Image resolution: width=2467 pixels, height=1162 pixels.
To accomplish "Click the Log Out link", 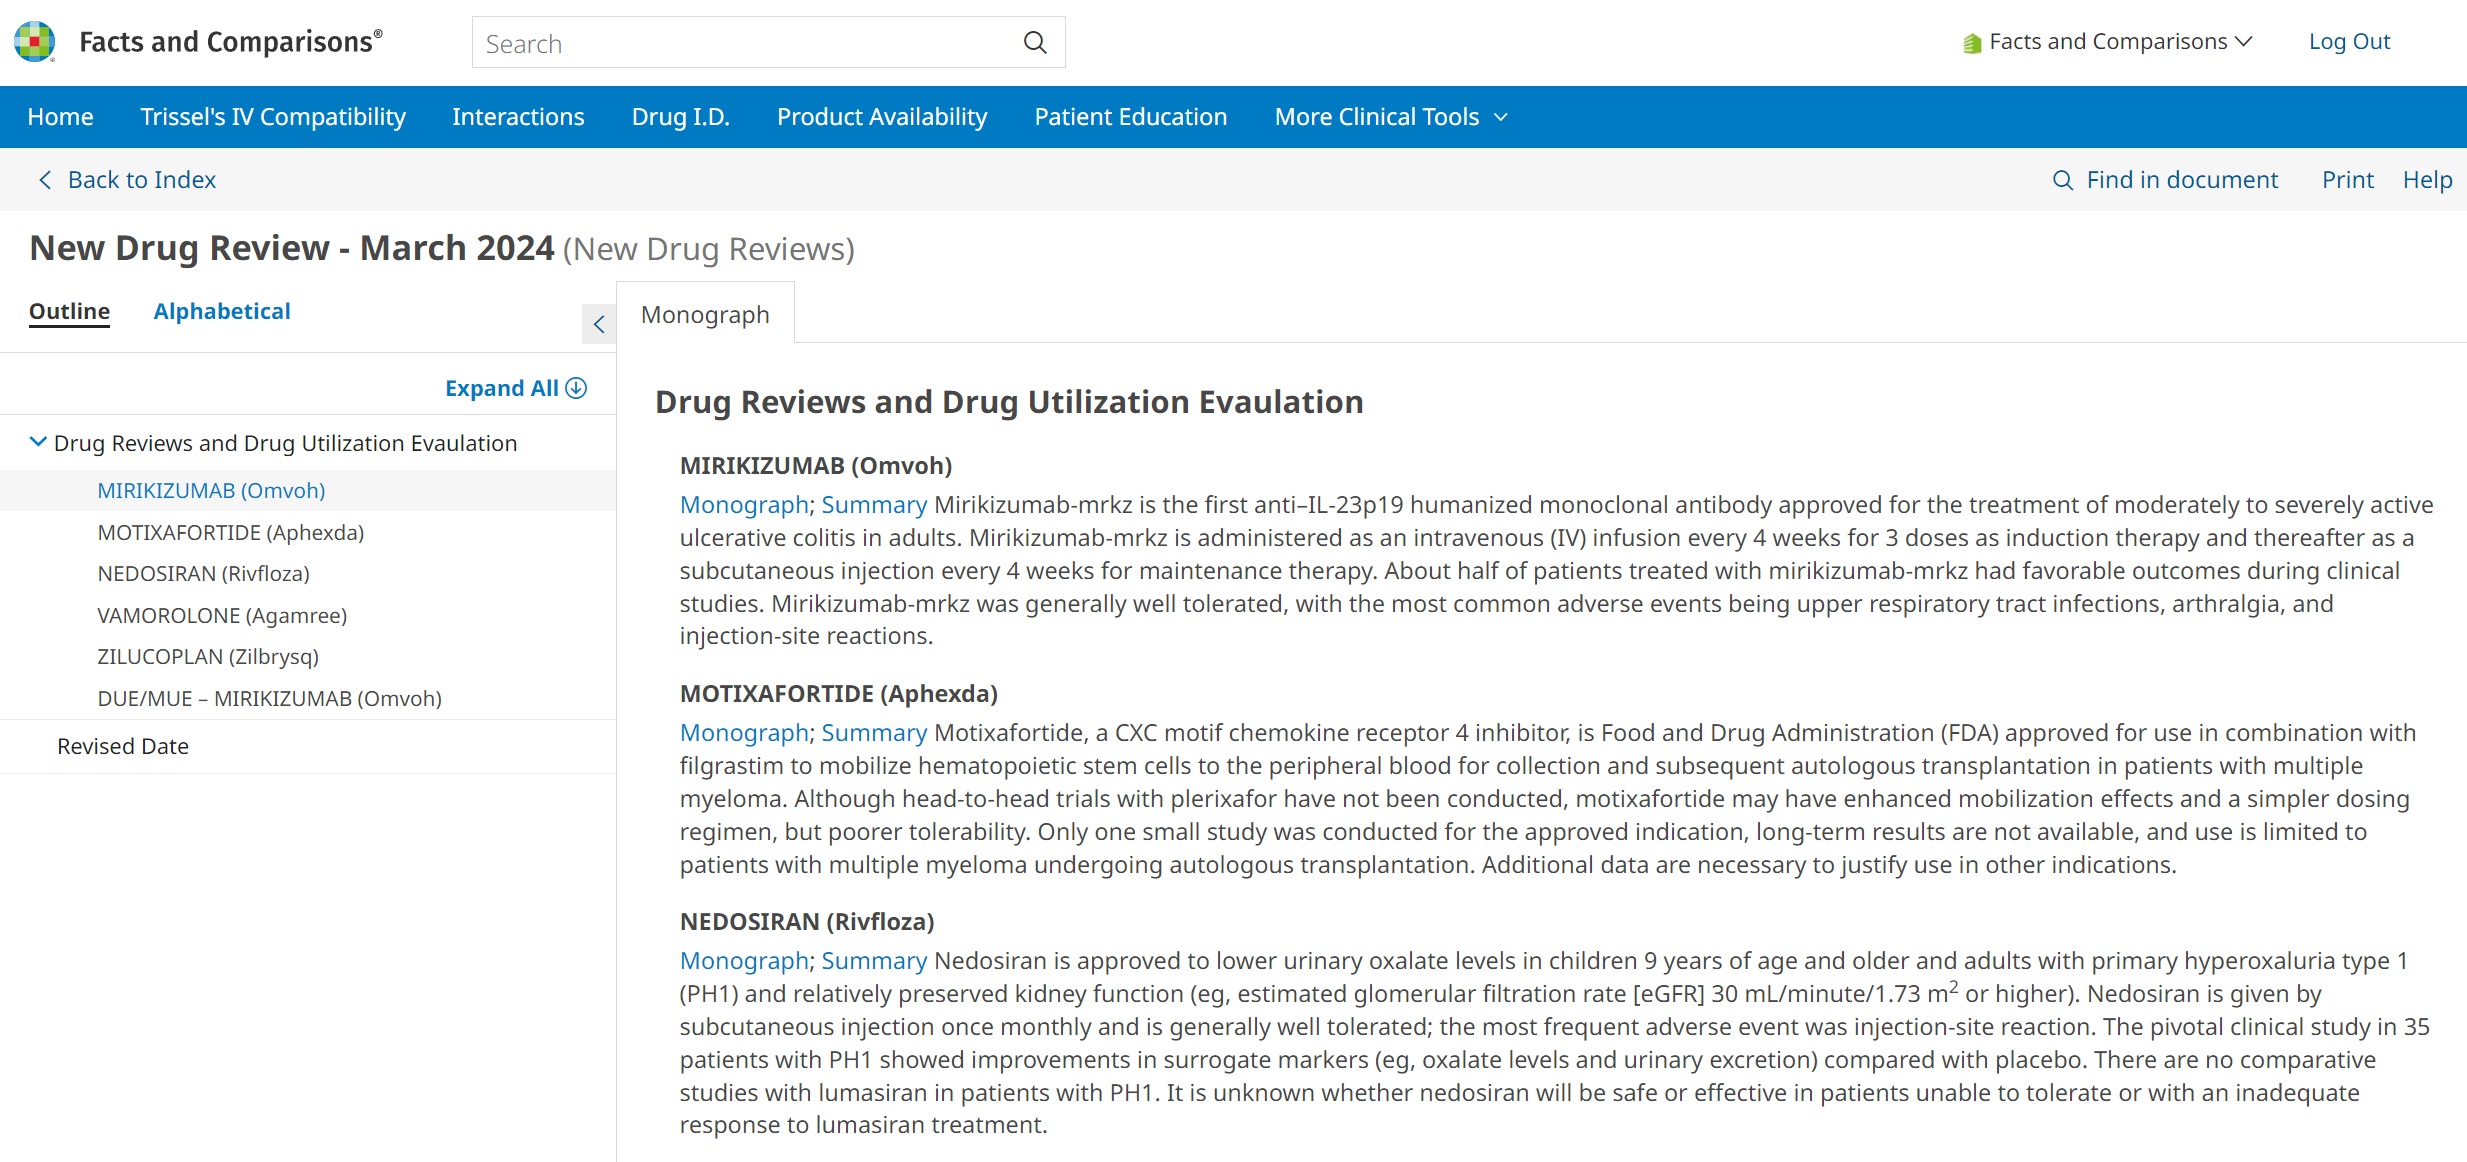I will (x=2349, y=42).
